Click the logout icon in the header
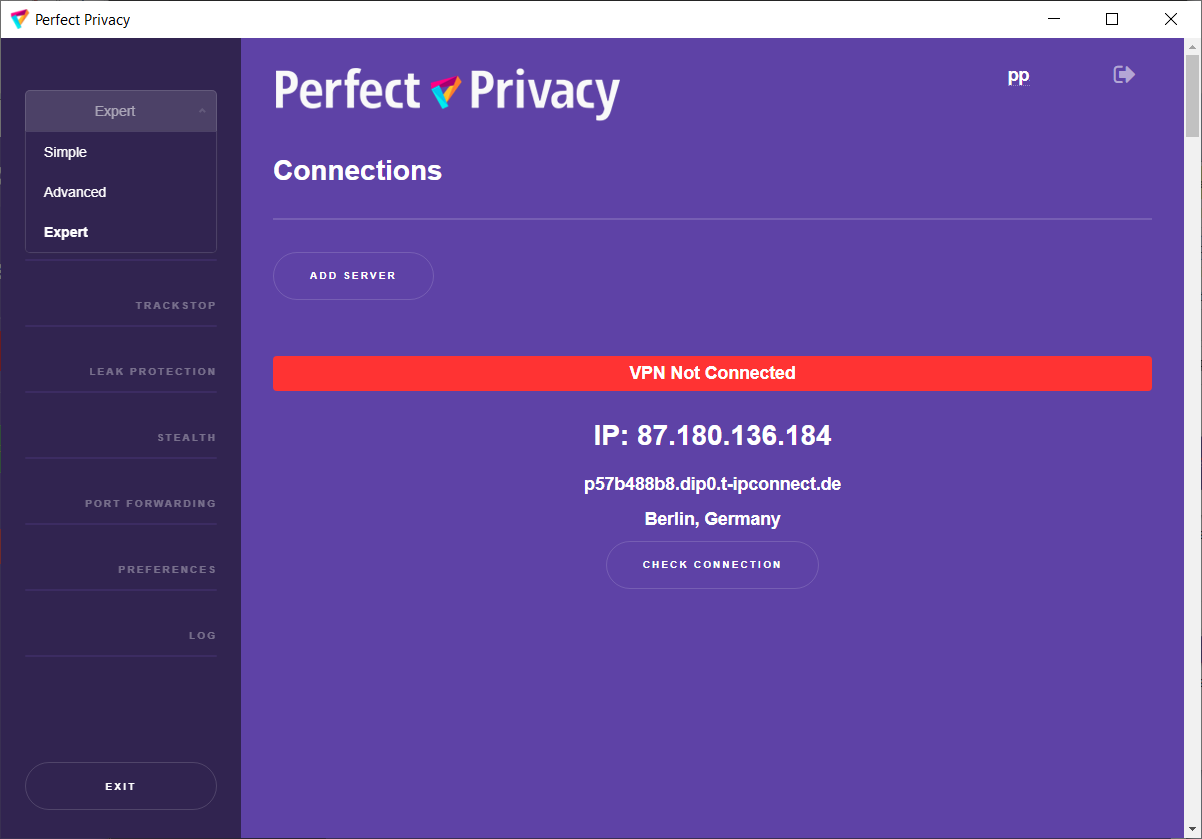 (1124, 75)
